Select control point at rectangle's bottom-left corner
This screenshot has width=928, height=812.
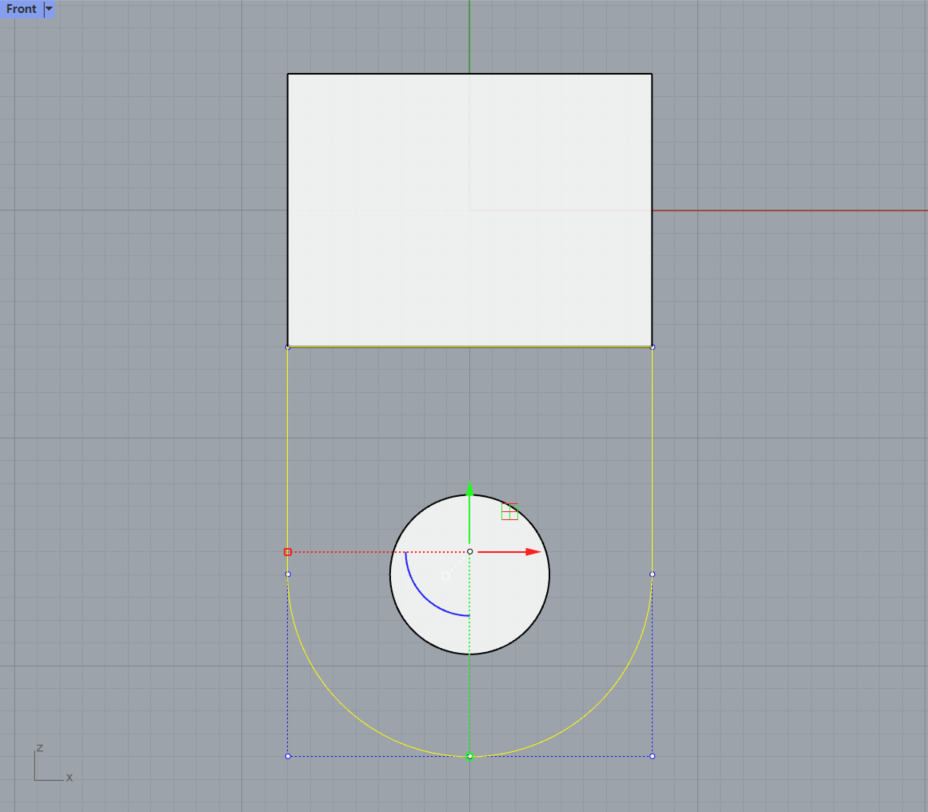(288, 347)
